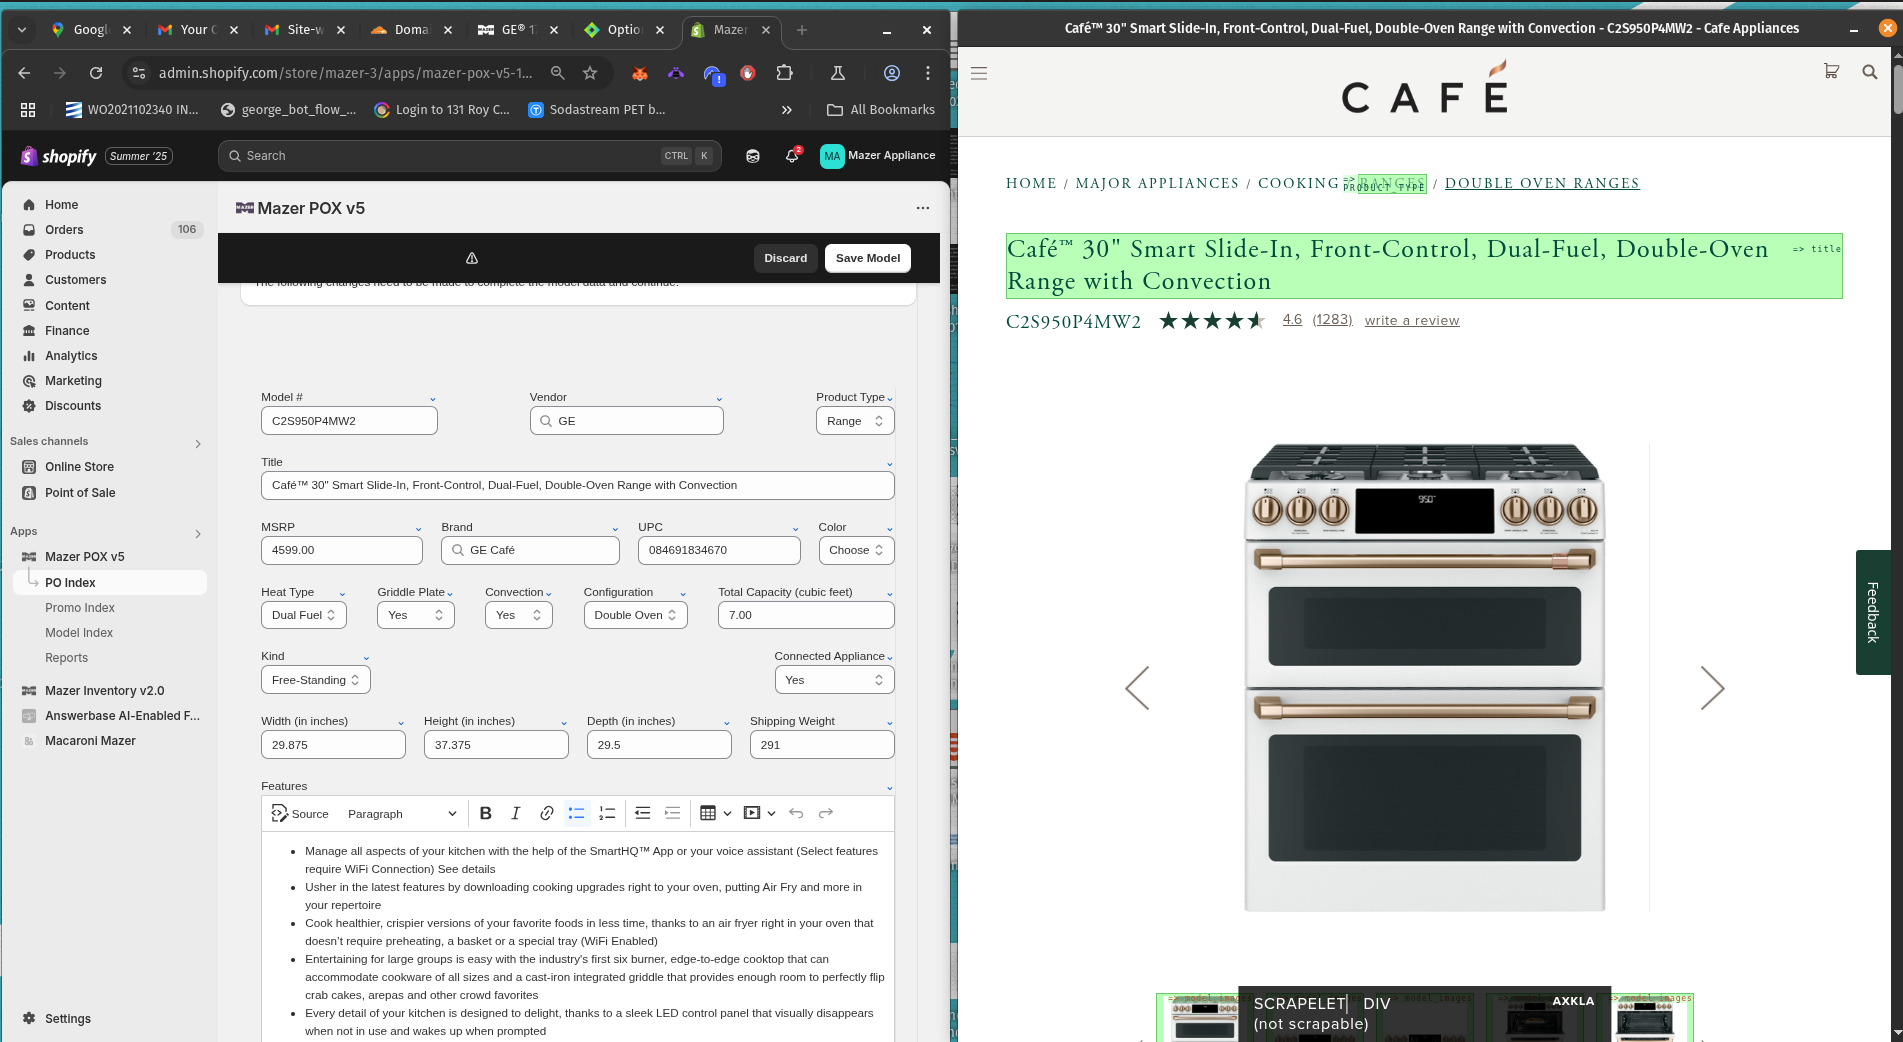Image resolution: width=1903 pixels, height=1042 pixels.
Task: Select Model Index under Mazer POX v5
Action: [79, 633]
